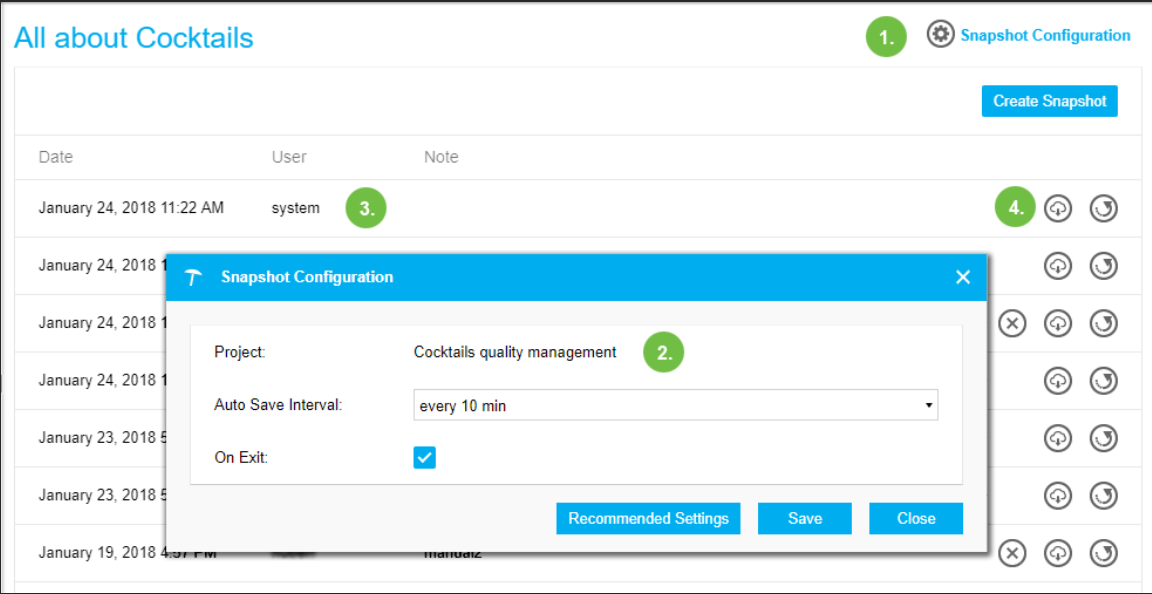
Task: Download the snapshot in the second row
Action: [x=1058, y=264]
